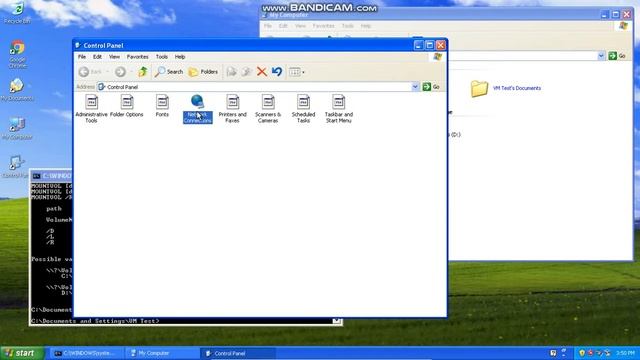The height and width of the screenshot is (360, 640).
Task: Switch to My Computer taskbar button
Action: 162,353
